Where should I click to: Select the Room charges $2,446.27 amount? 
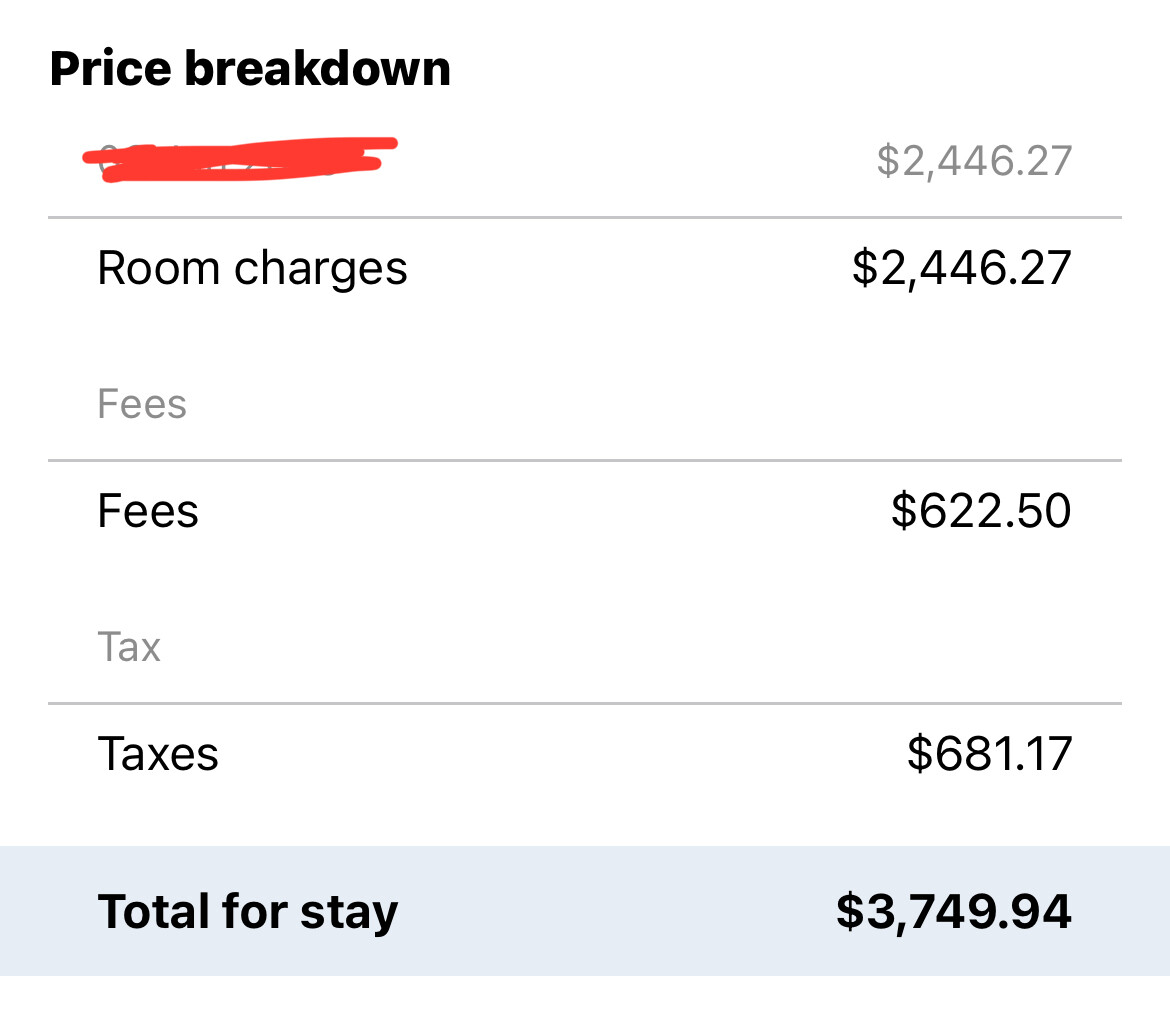pos(962,269)
